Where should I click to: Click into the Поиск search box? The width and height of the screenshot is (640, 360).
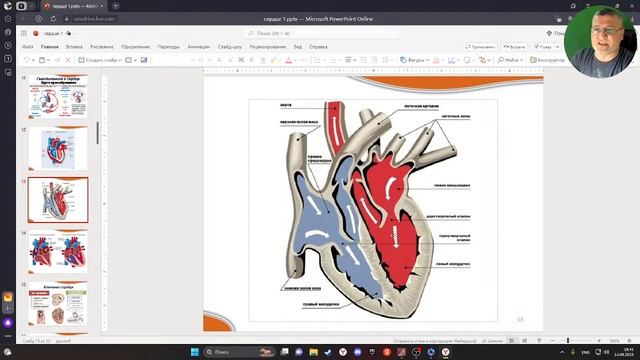point(320,33)
